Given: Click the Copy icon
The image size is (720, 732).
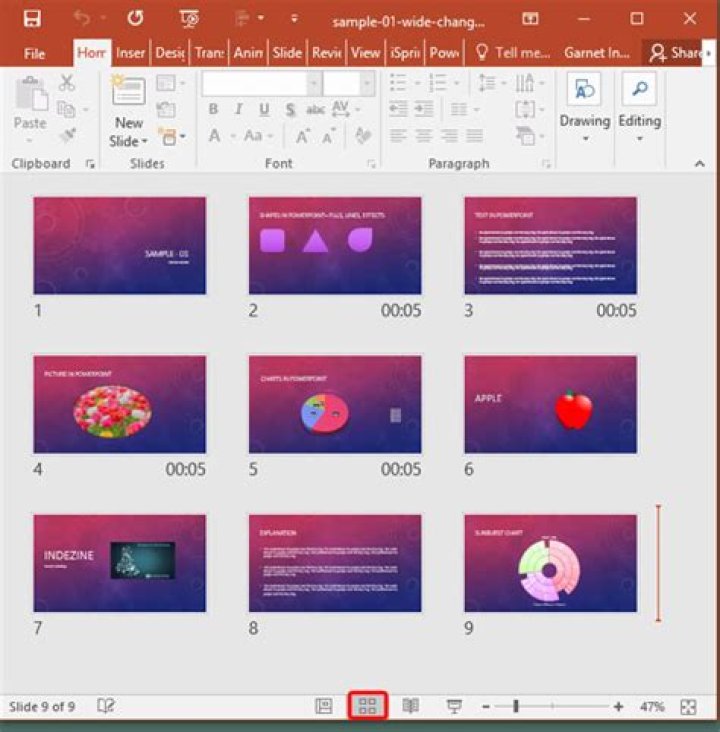Looking at the screenshot, I should click(66, 110).
